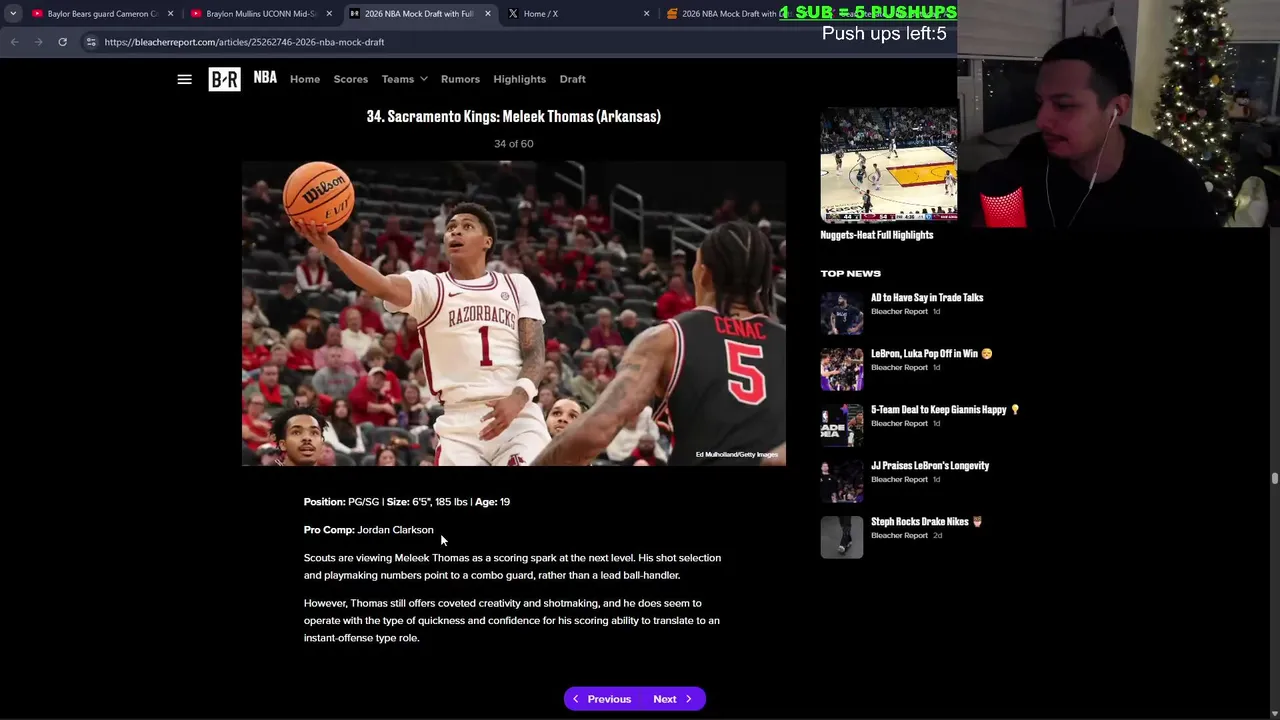
Task: Click the Giannis 5-team deal thumbnail
Action: coord(842,425)
